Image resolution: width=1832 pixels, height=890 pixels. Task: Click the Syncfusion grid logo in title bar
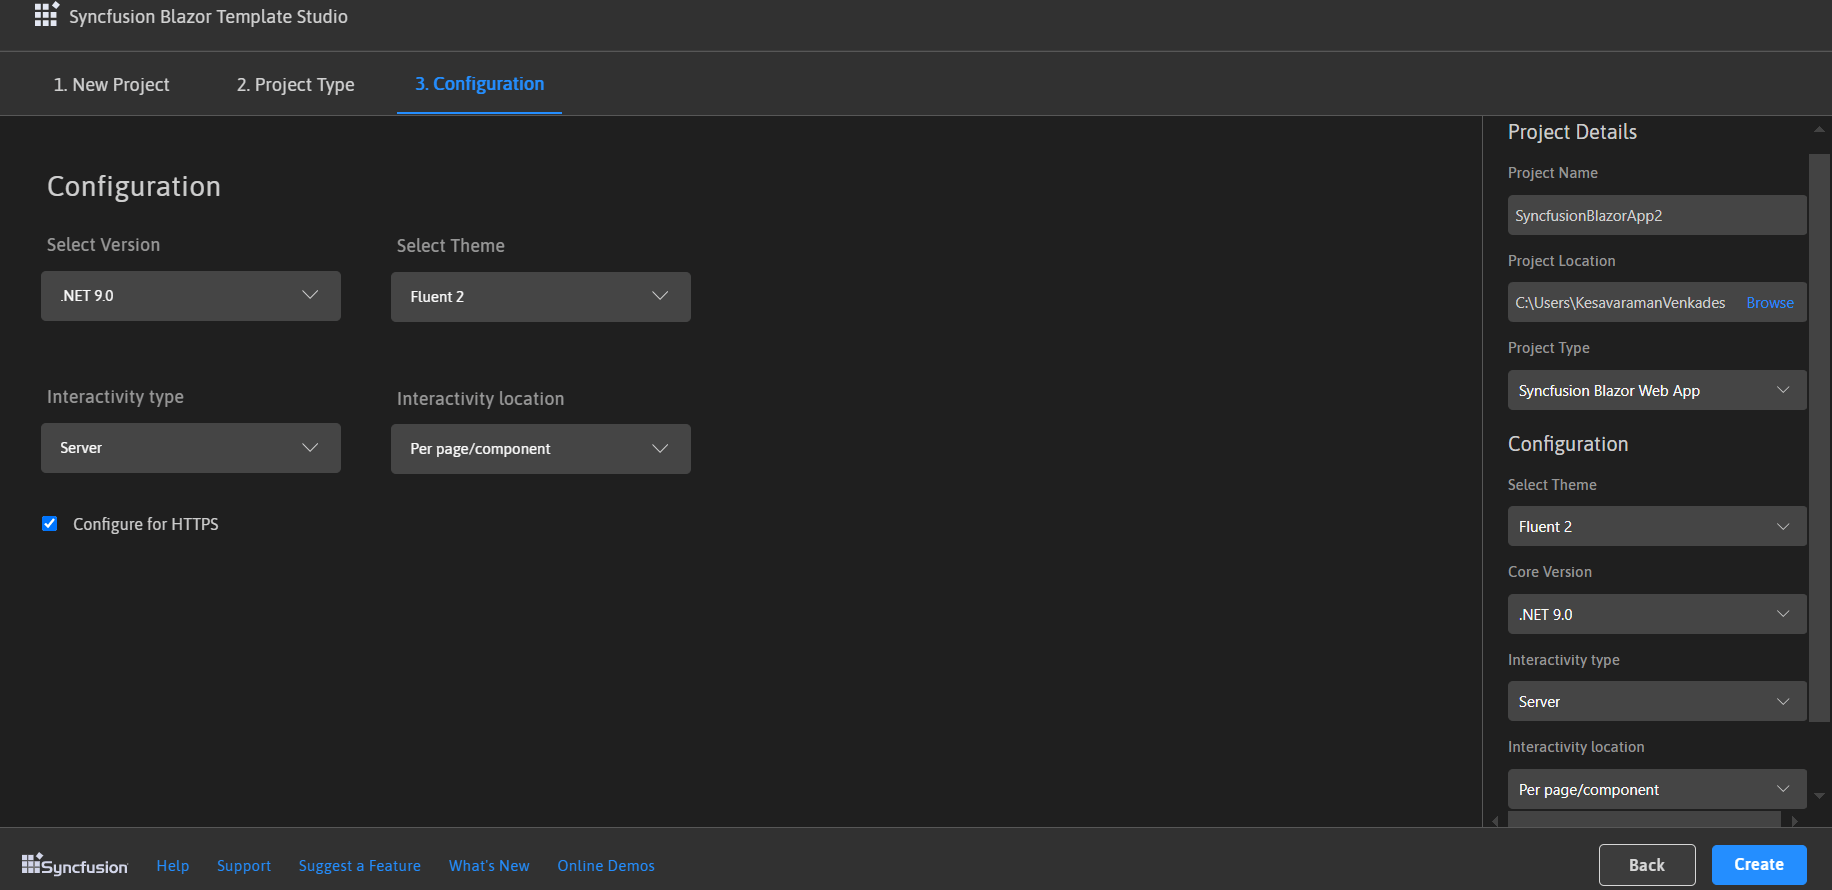coord(46,14)
